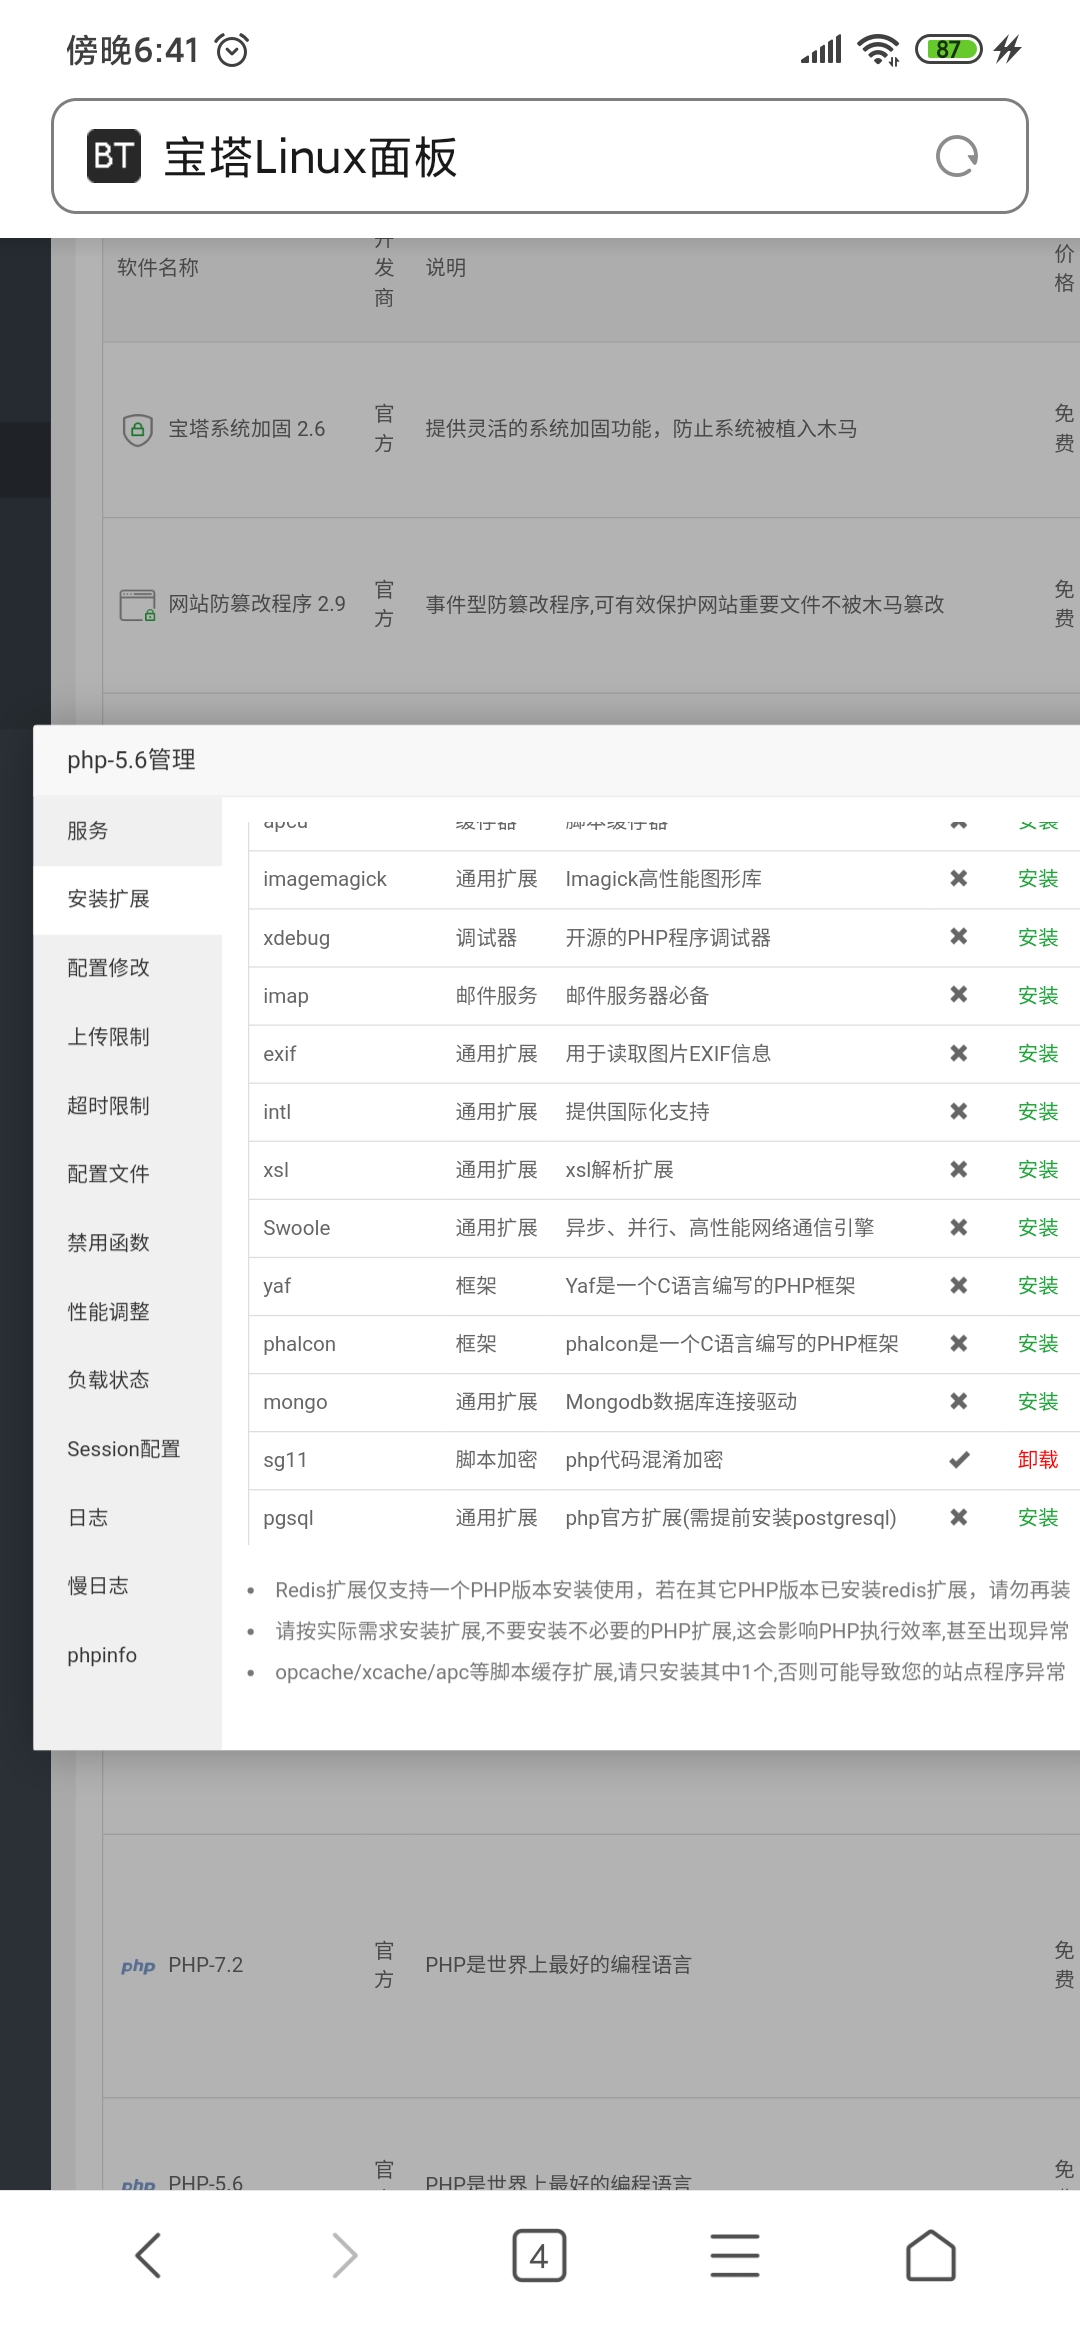Install the pgsql extension
Screen dimensions: 1080x2340
pyautogui.click(x=1038, y=1517)
